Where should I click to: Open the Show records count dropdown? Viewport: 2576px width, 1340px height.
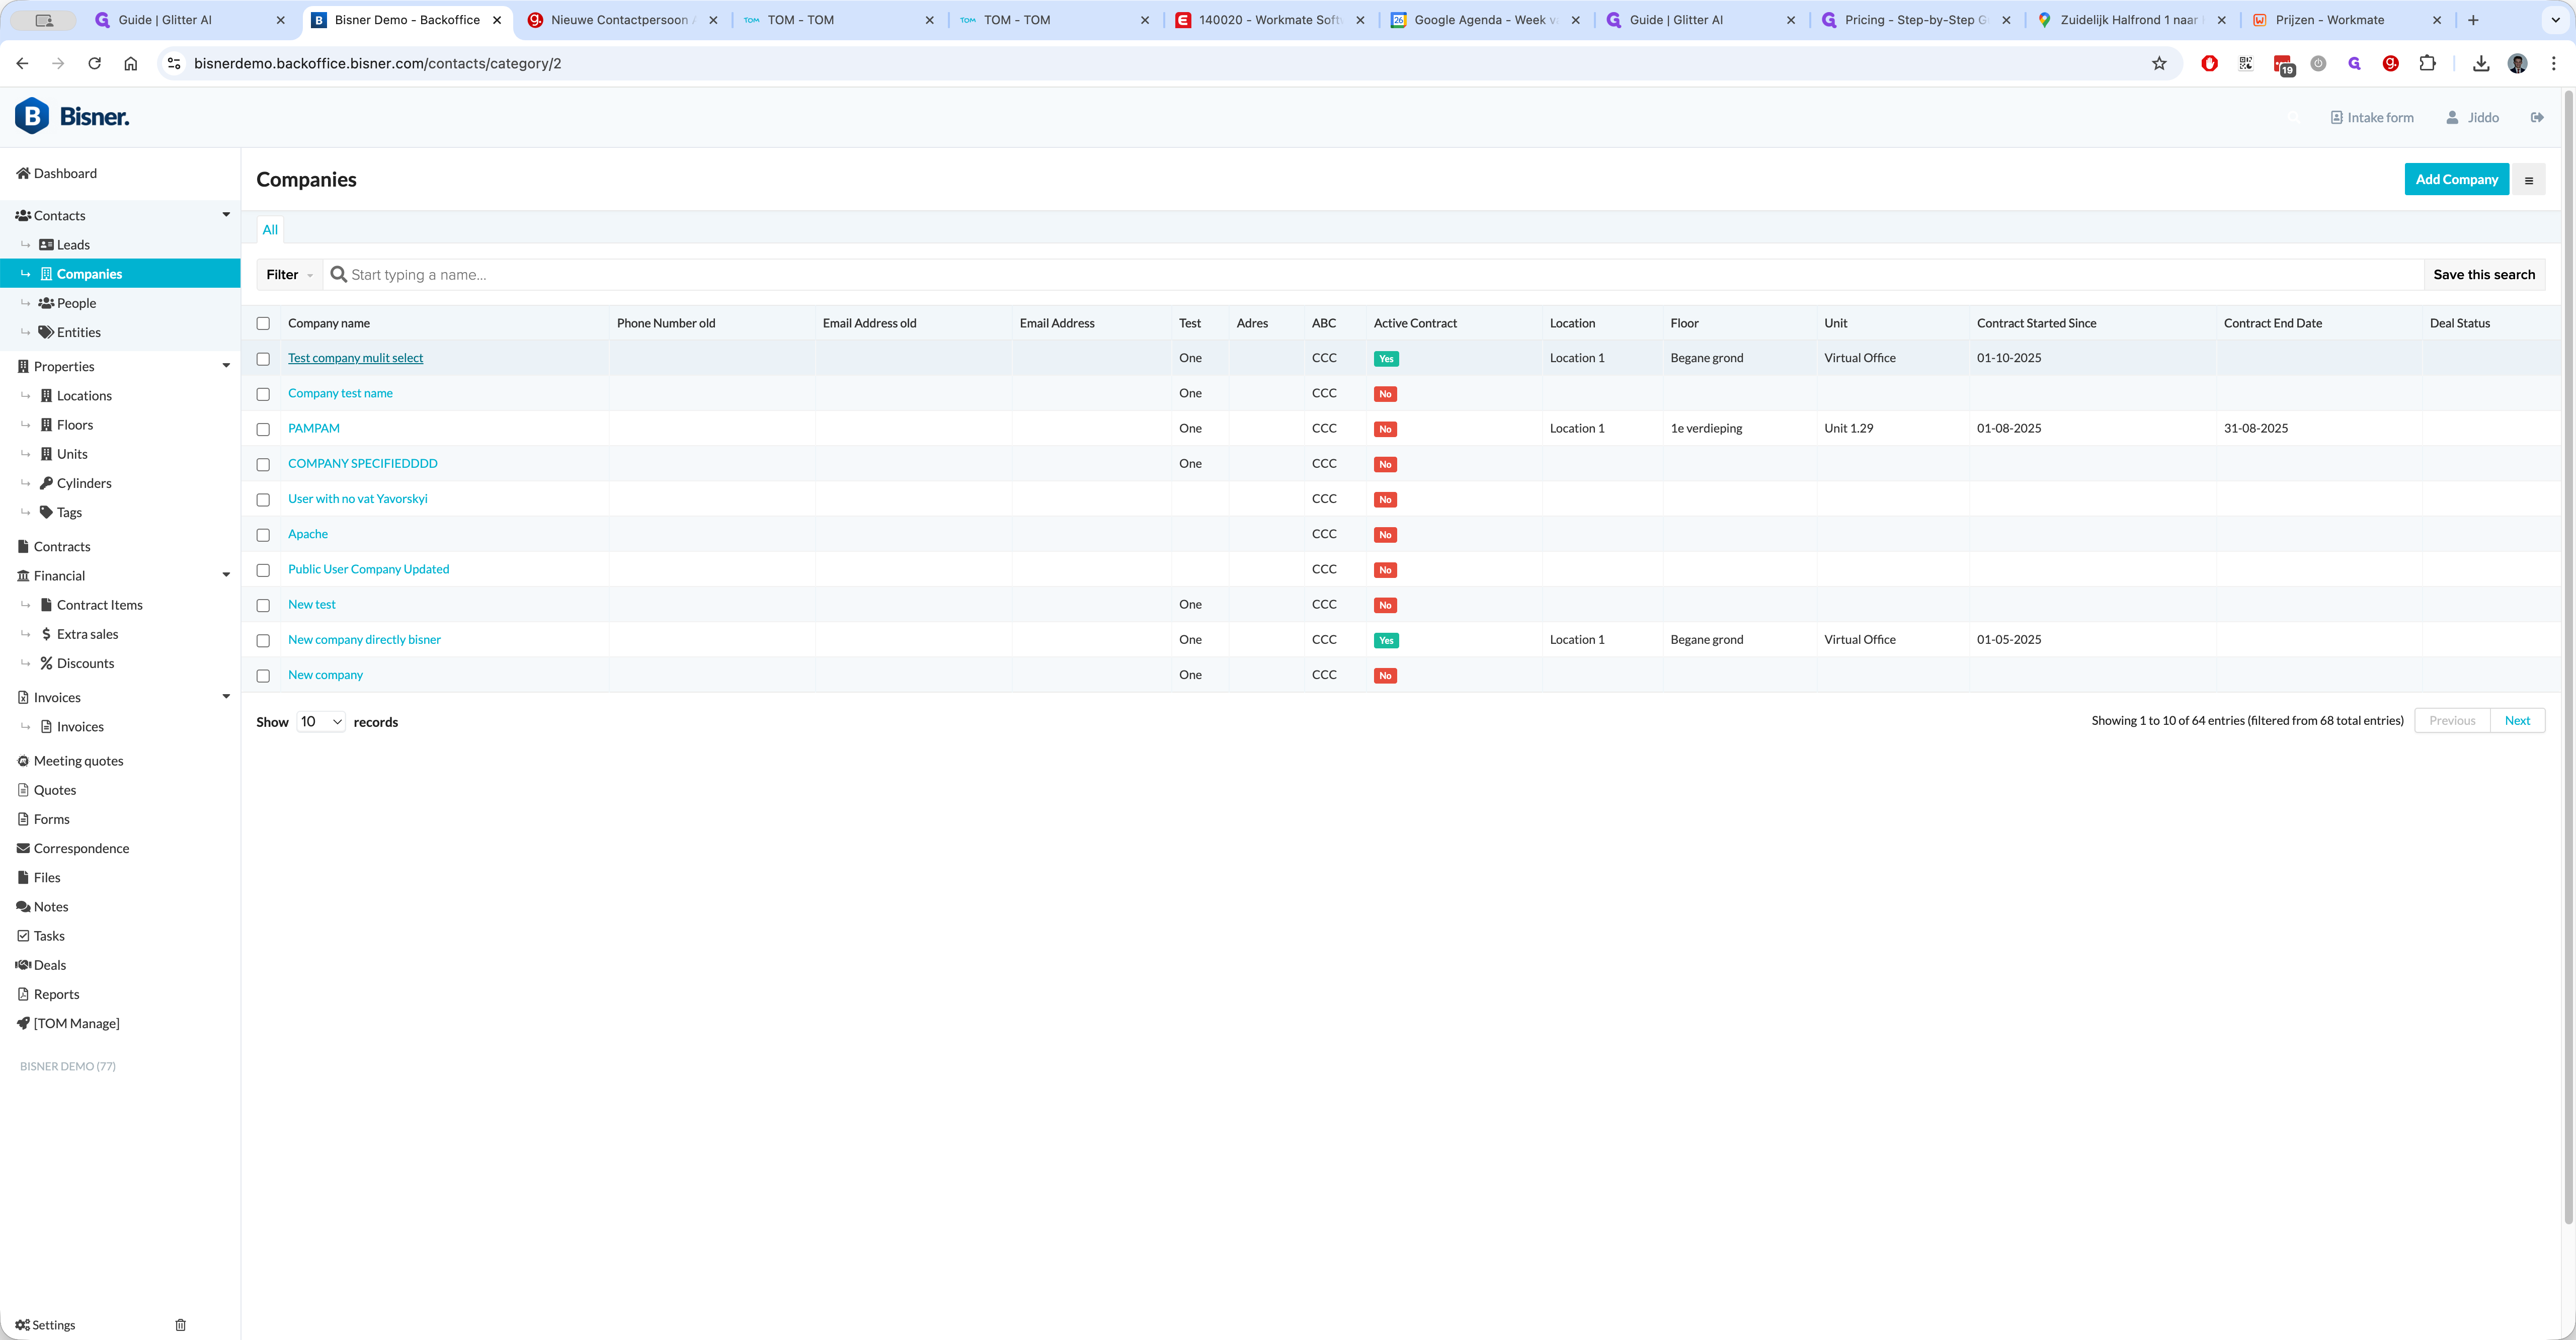coord(321,722)
